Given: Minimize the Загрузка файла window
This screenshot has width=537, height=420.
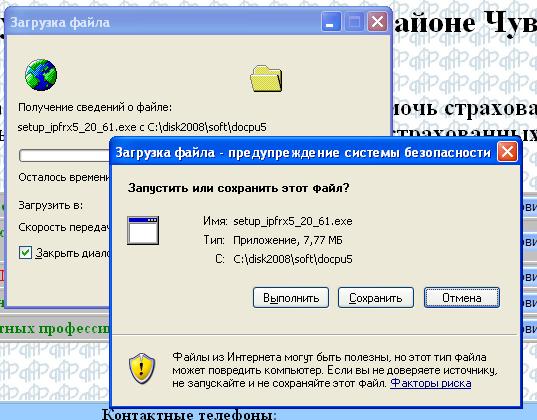Looking at the screenshot, I should click(x=331, y=22).
